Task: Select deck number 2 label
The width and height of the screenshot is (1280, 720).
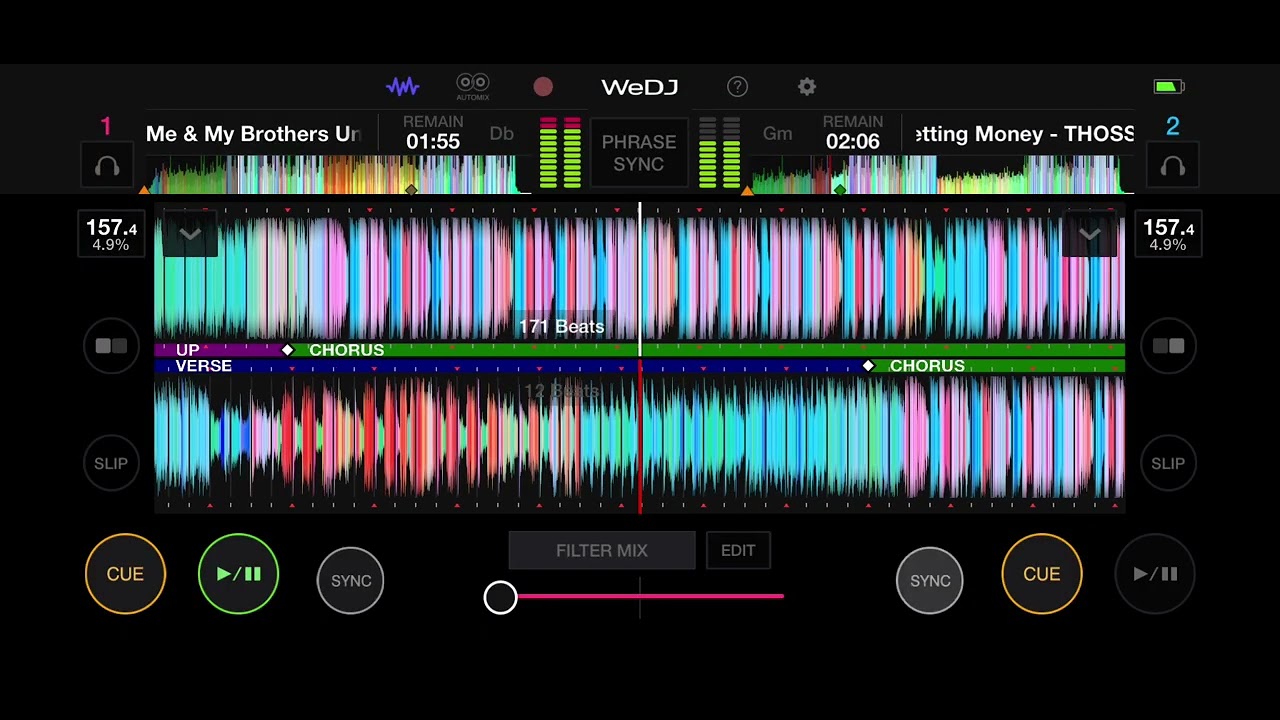Action: click(1173, 126)
